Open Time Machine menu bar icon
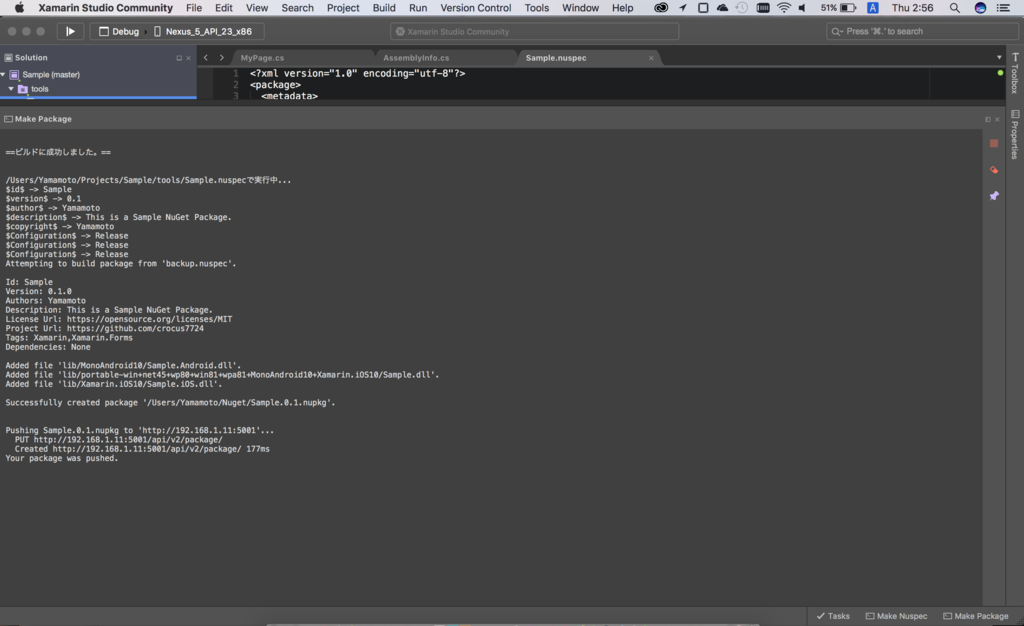The width and height of the screenshot is (1024, 626). click(742, 8)
